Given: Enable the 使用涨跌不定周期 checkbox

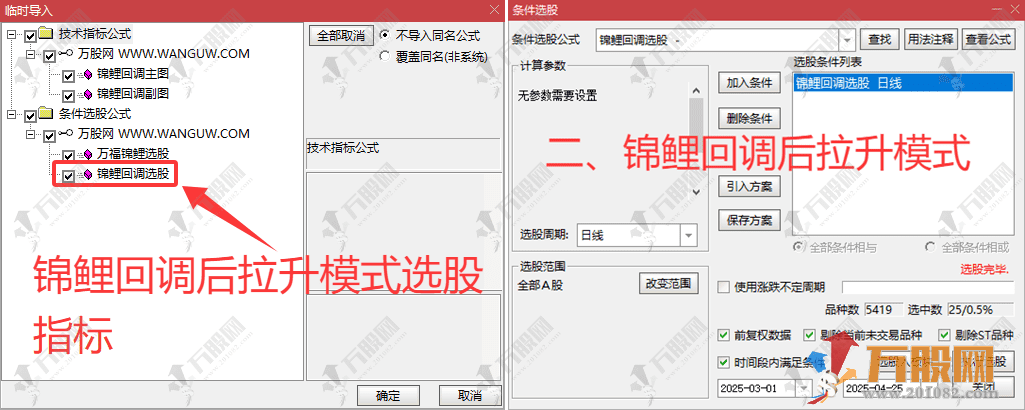Looking at the screenshot, I should [x=724, y=287].
